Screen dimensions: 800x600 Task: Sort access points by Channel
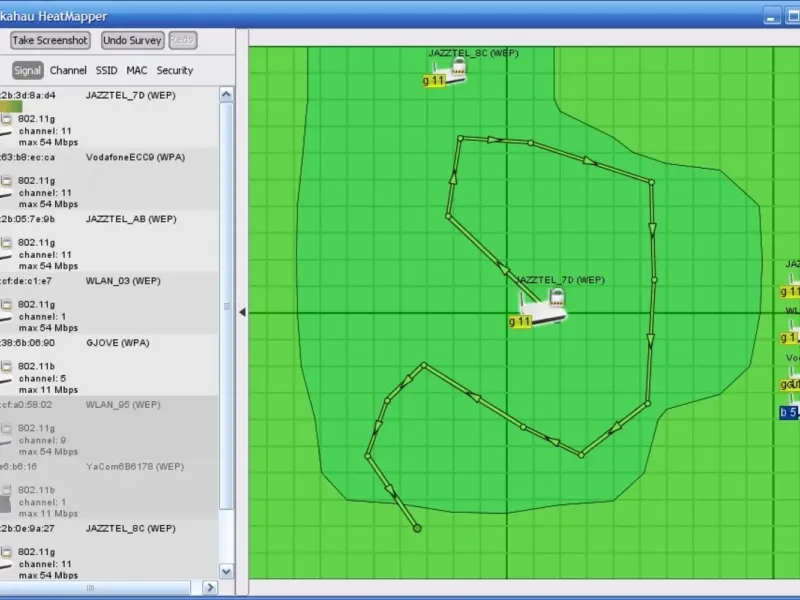click(x=68, y=70)
